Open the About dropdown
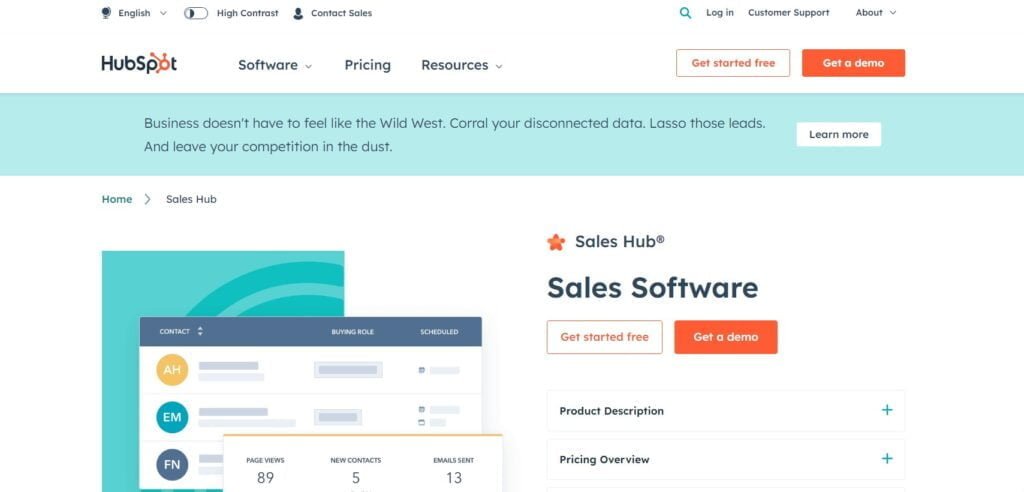Viewport: 1024px width, 492px height. pos(876,13)
